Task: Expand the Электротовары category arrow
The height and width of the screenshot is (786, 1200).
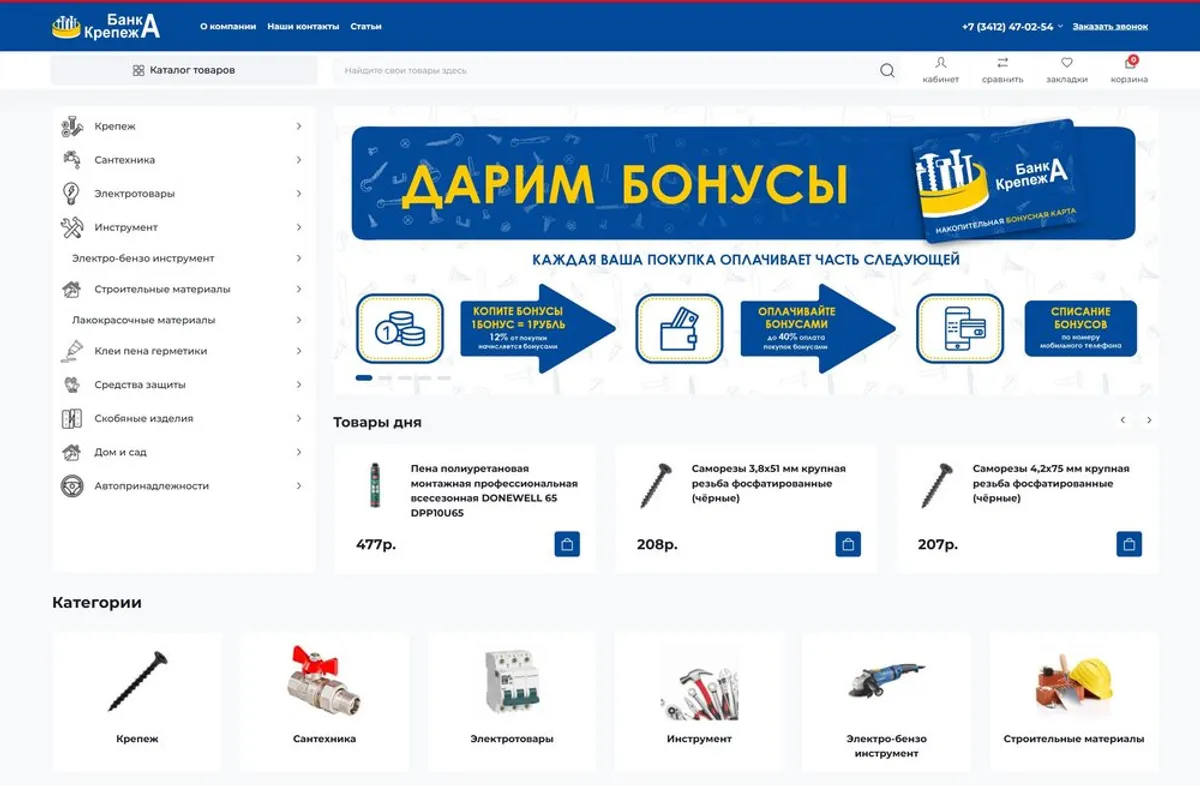Action: 299,193
